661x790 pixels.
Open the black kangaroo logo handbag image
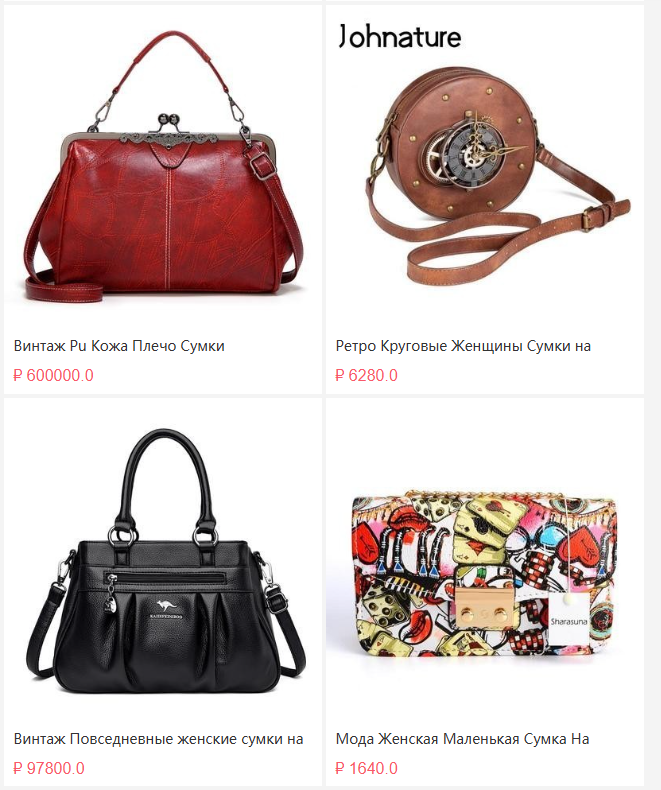163,558
